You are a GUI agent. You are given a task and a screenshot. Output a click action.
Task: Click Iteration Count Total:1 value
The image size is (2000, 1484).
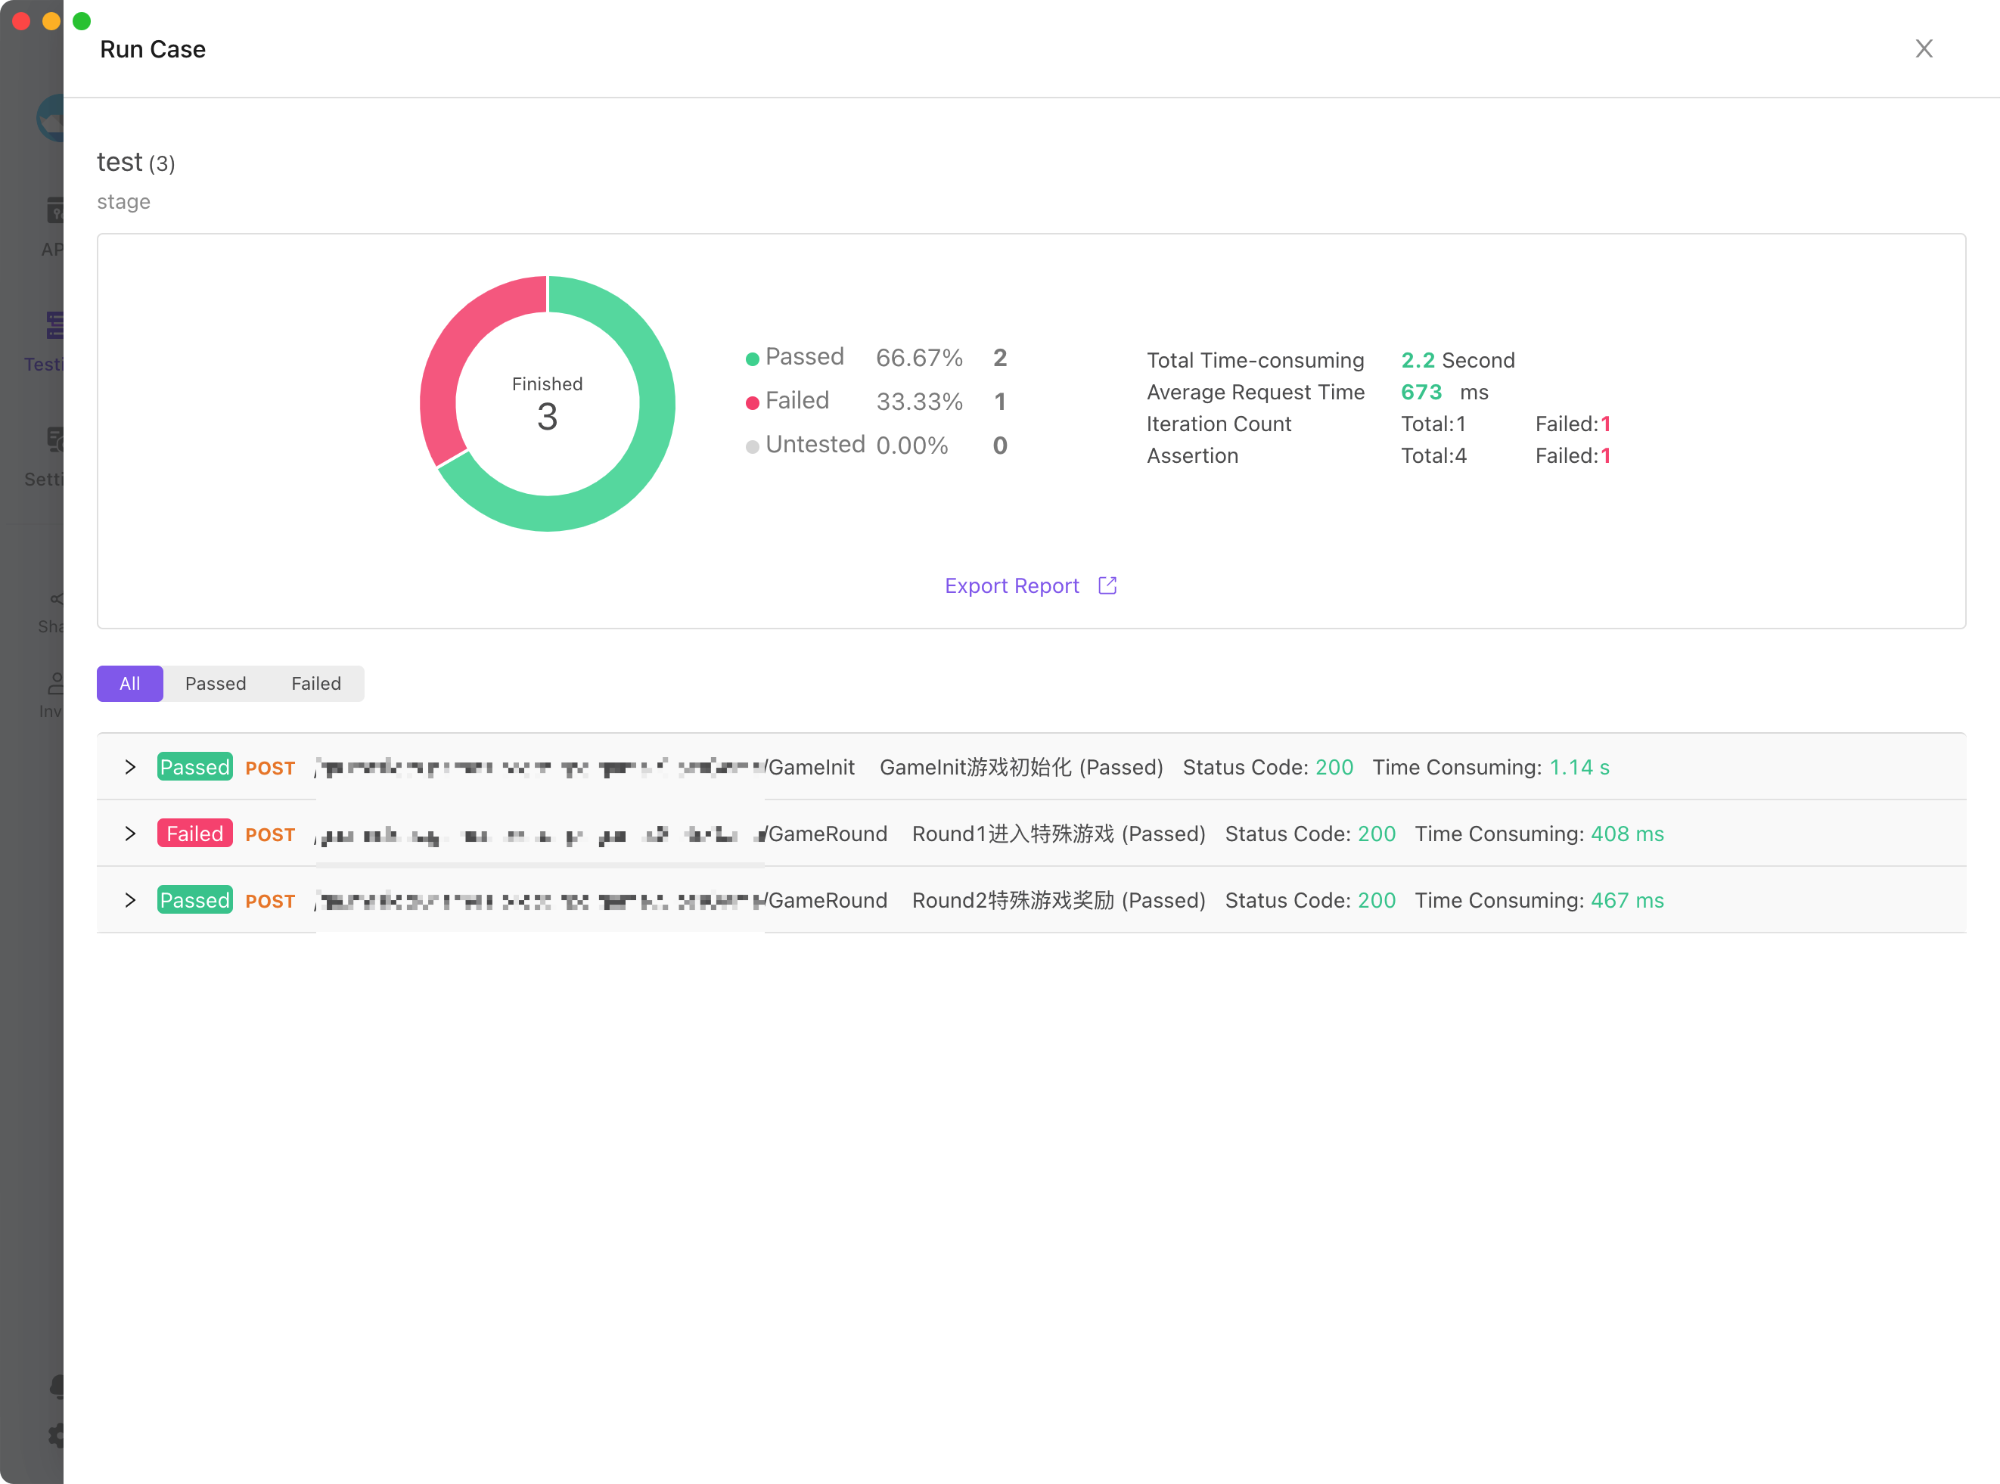pyautogui.click(x=1433, y=424)
